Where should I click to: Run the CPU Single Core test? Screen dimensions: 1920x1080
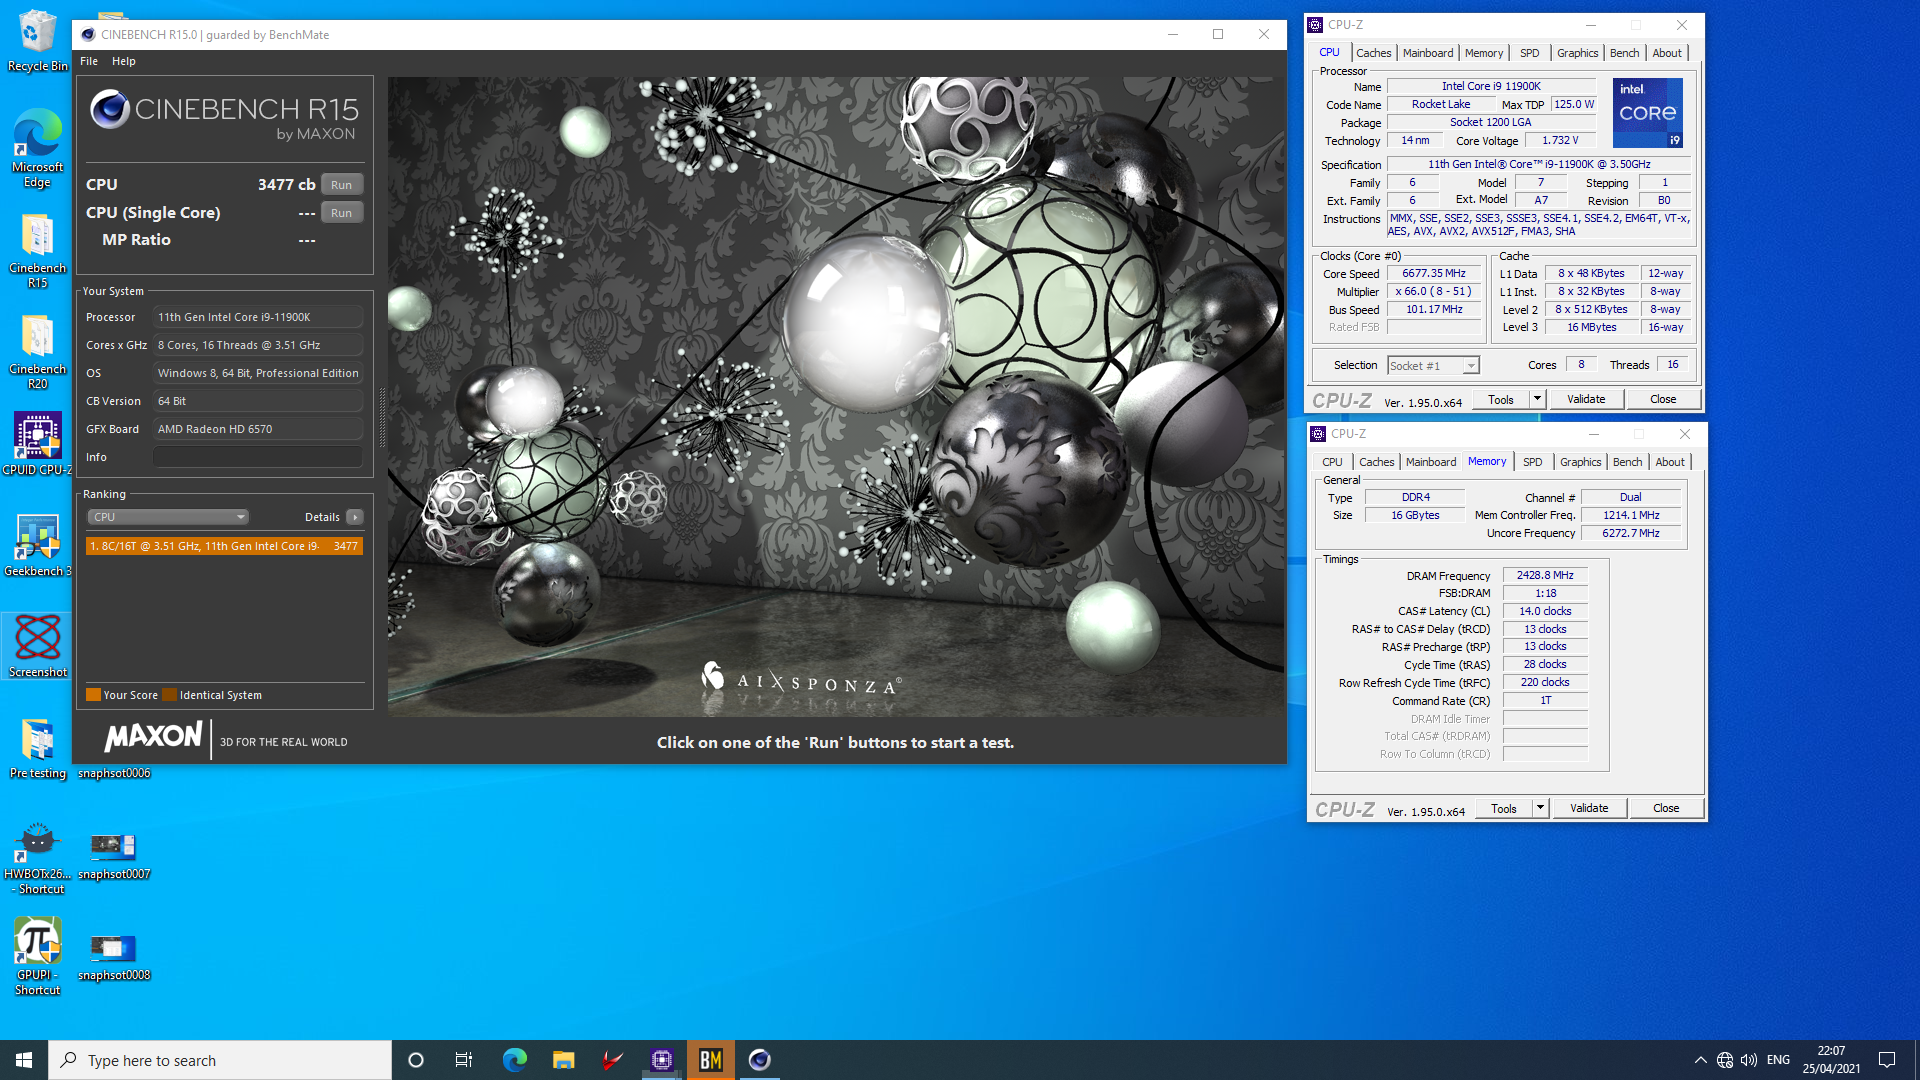342,213
